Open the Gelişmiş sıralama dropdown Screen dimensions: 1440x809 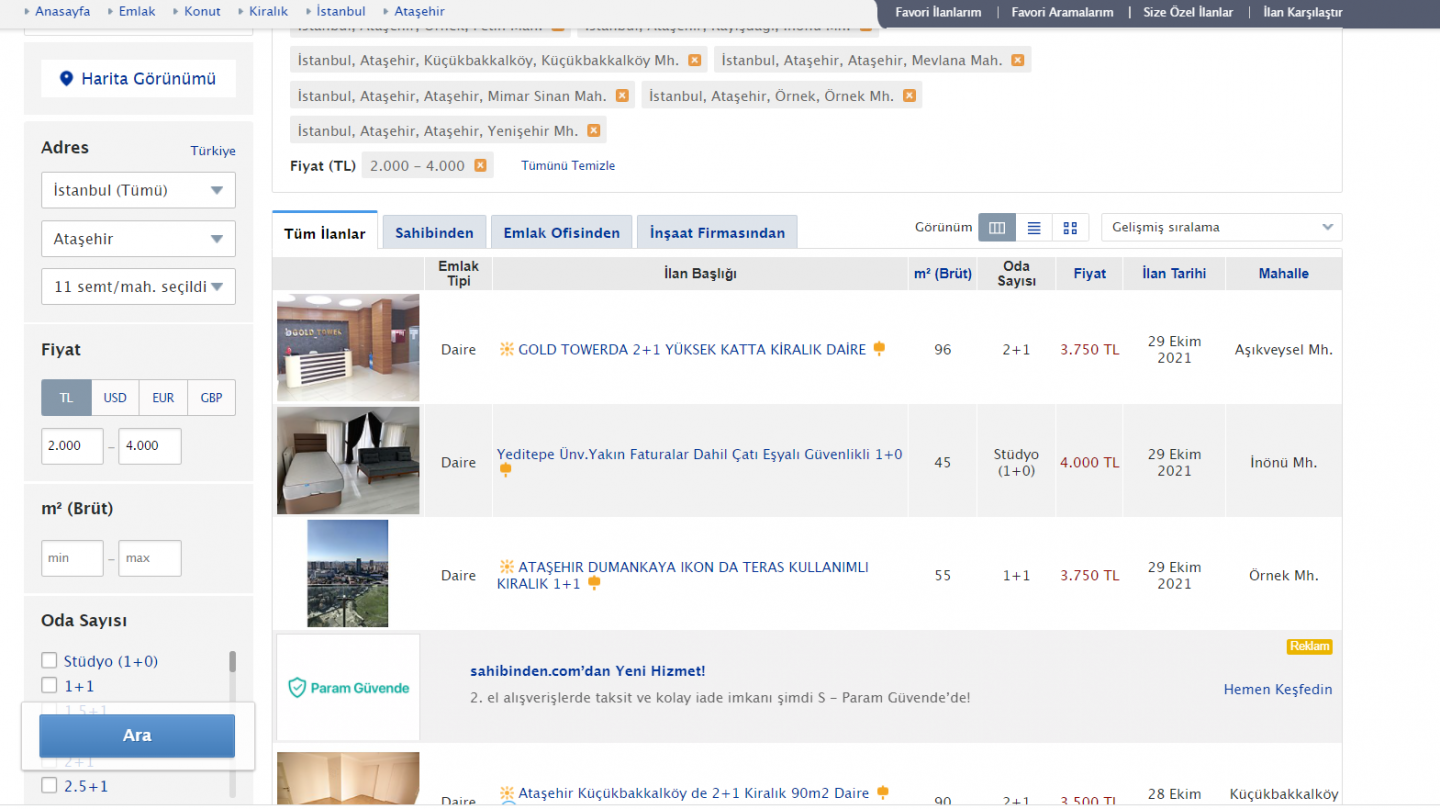point(1220,227)
